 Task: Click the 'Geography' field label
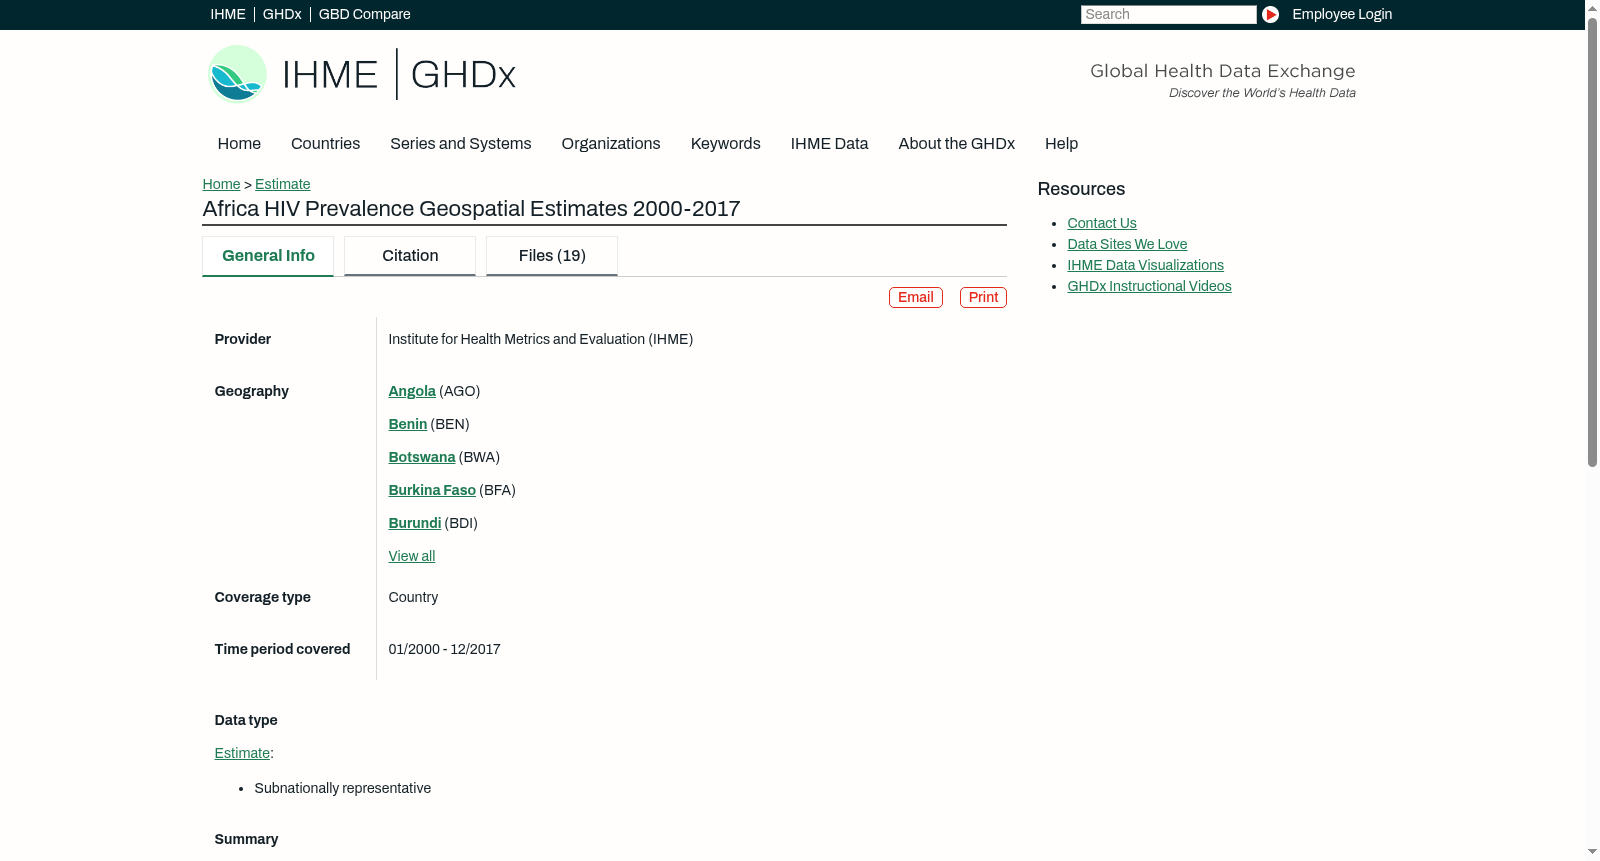(252, 391)
